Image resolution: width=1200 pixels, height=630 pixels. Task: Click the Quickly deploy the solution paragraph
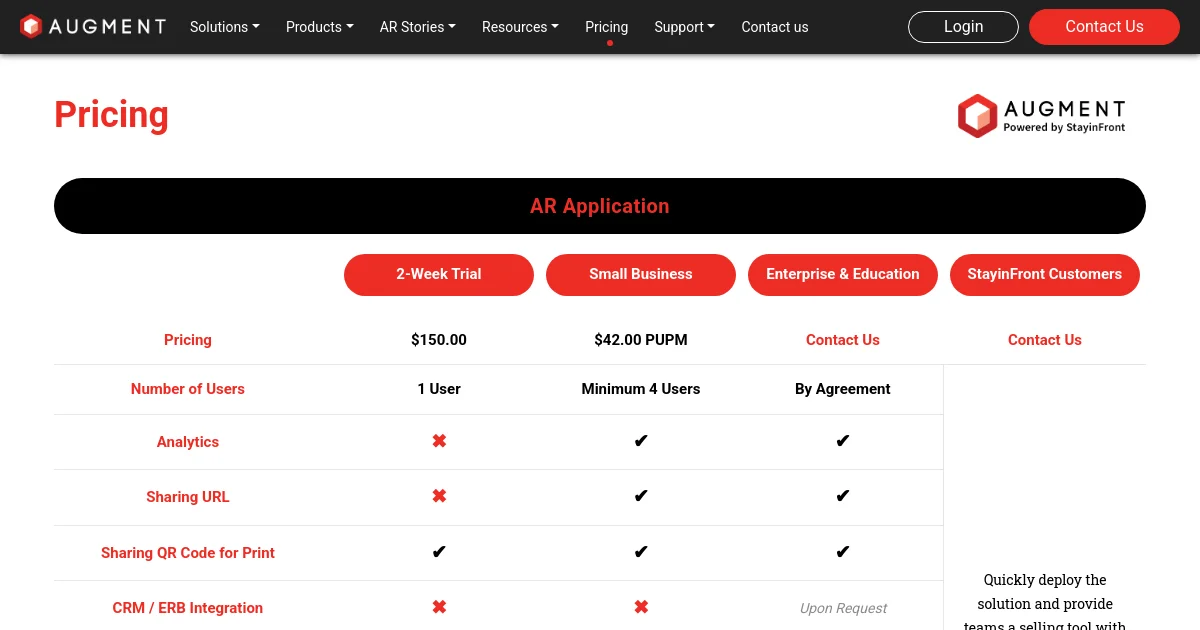1045,603
